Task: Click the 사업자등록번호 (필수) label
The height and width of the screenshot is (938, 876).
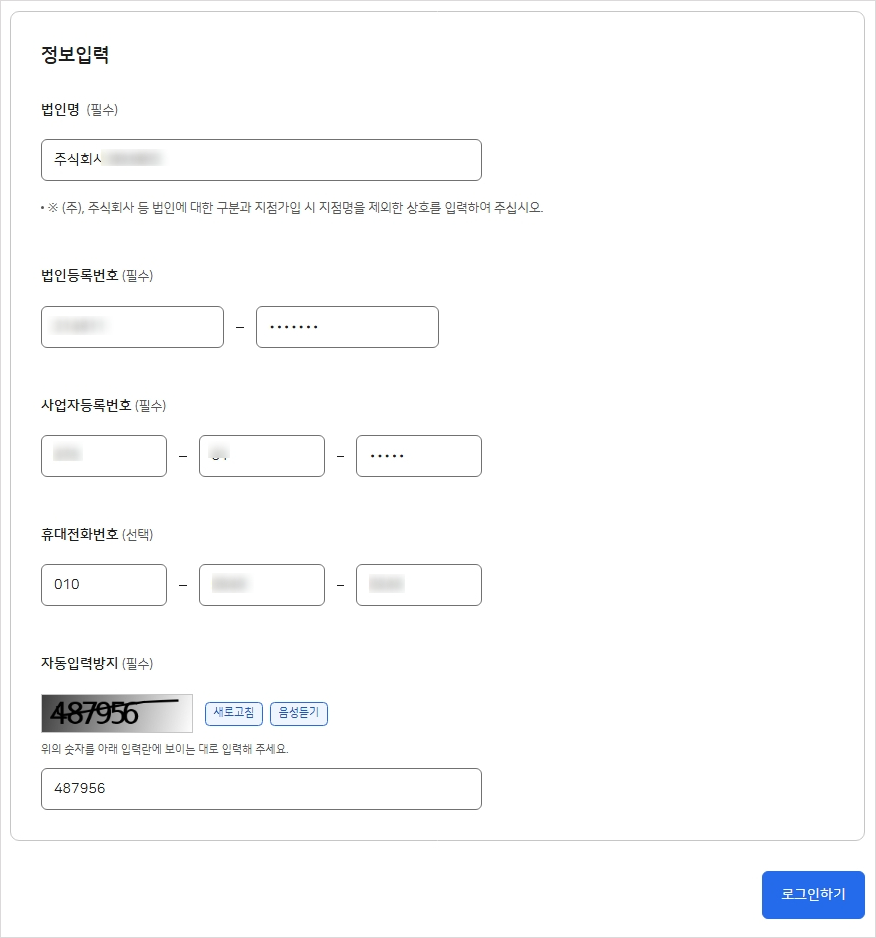Action: pyautogui.click(x=104, y=405)
